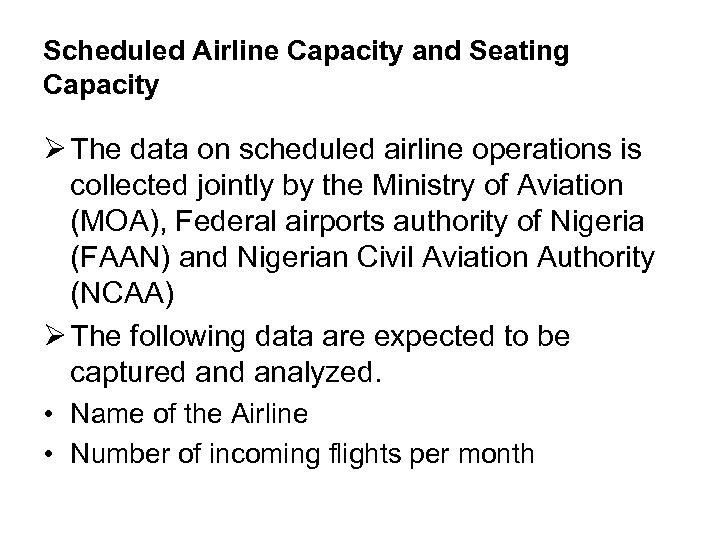Click the word "Capacity" on the title's second line
Screen dimensions: 720x540
tap(101, 87)
